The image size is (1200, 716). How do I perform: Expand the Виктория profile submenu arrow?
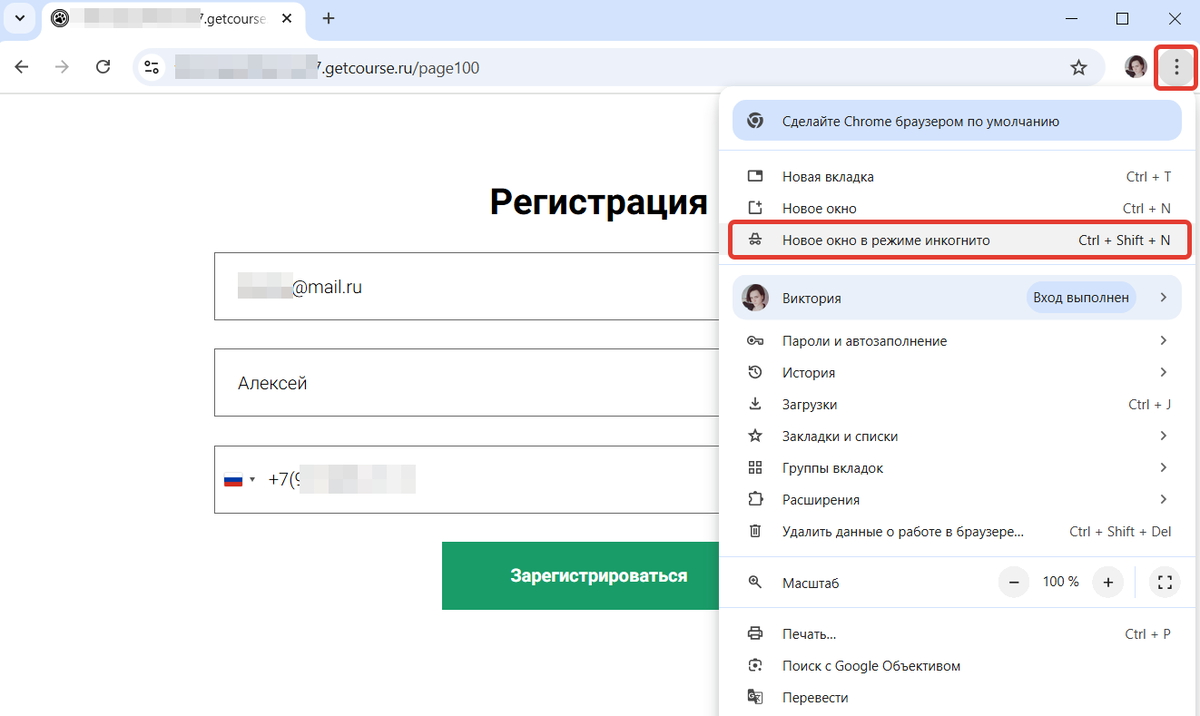click(1163, 297)
